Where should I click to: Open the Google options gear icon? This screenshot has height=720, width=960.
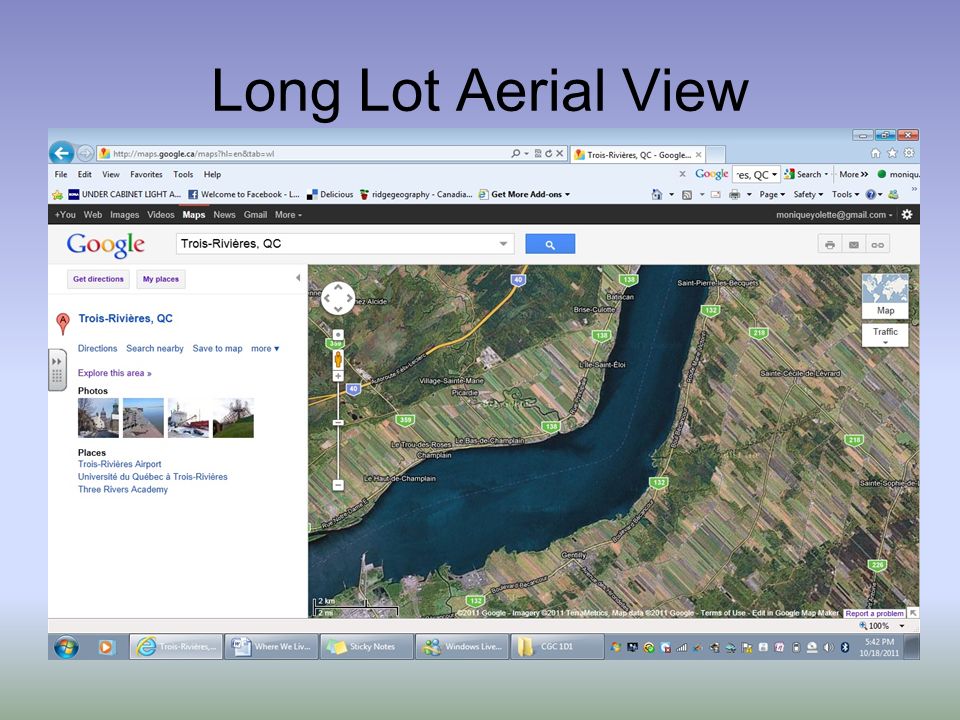click(x=907, y=214)
